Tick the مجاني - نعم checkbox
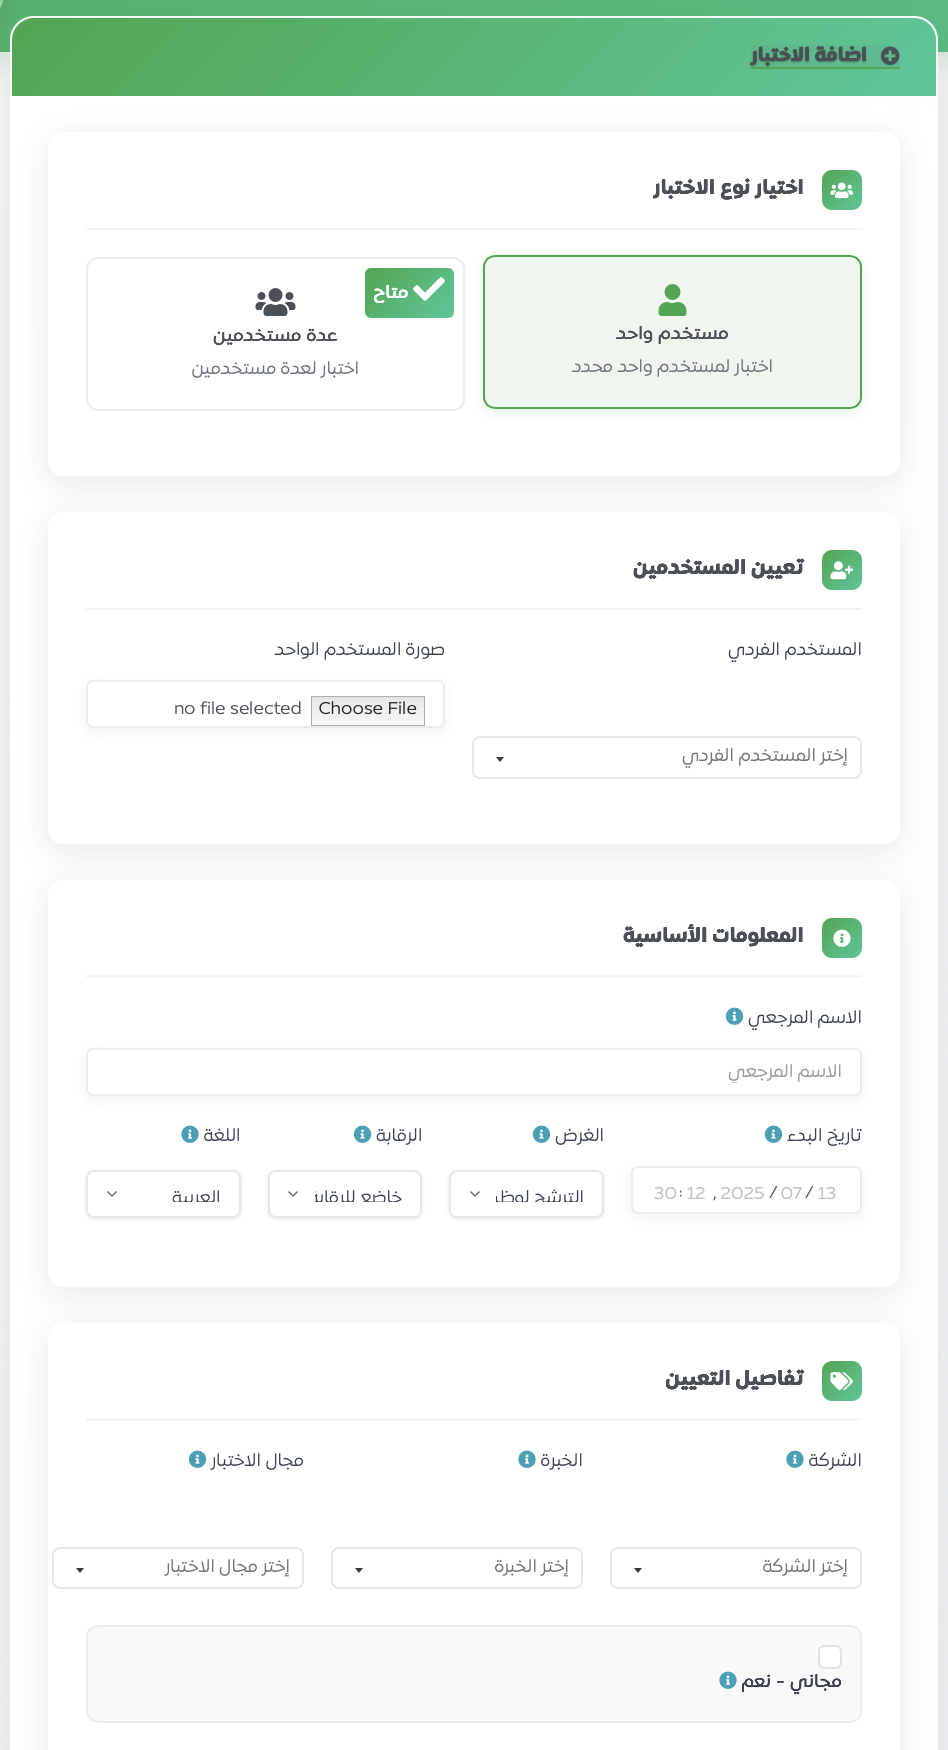Image resolution: width=948 pixels, height=1750 pixels. 830,1657
